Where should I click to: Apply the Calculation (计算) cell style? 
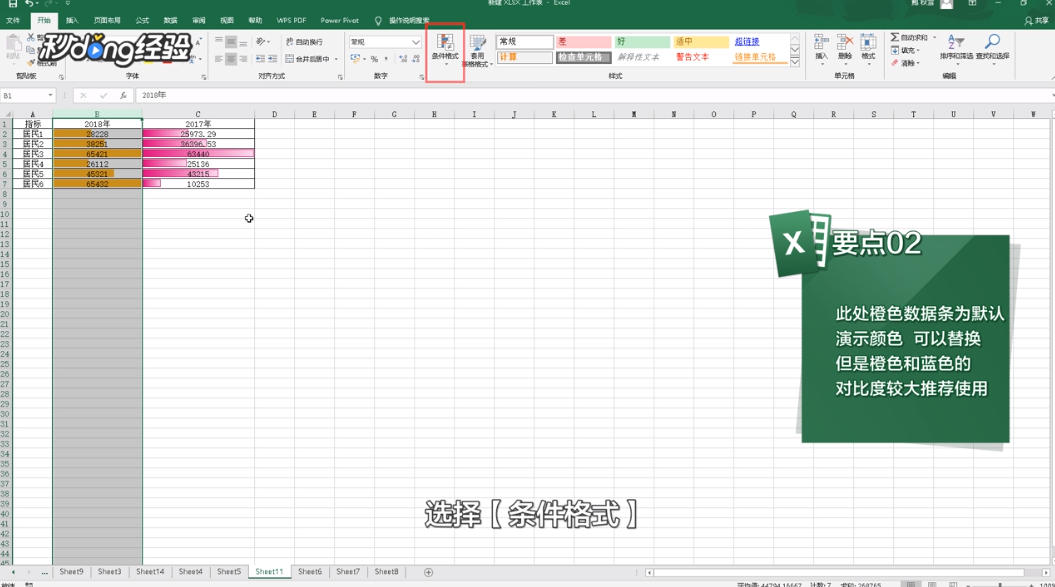click(x=524, y=57)
